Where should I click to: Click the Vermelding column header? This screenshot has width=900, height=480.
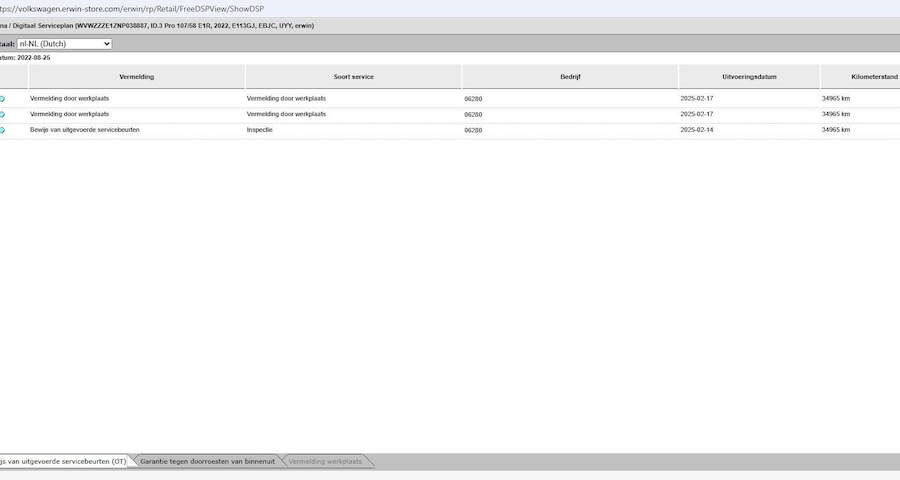pos(136,76)
